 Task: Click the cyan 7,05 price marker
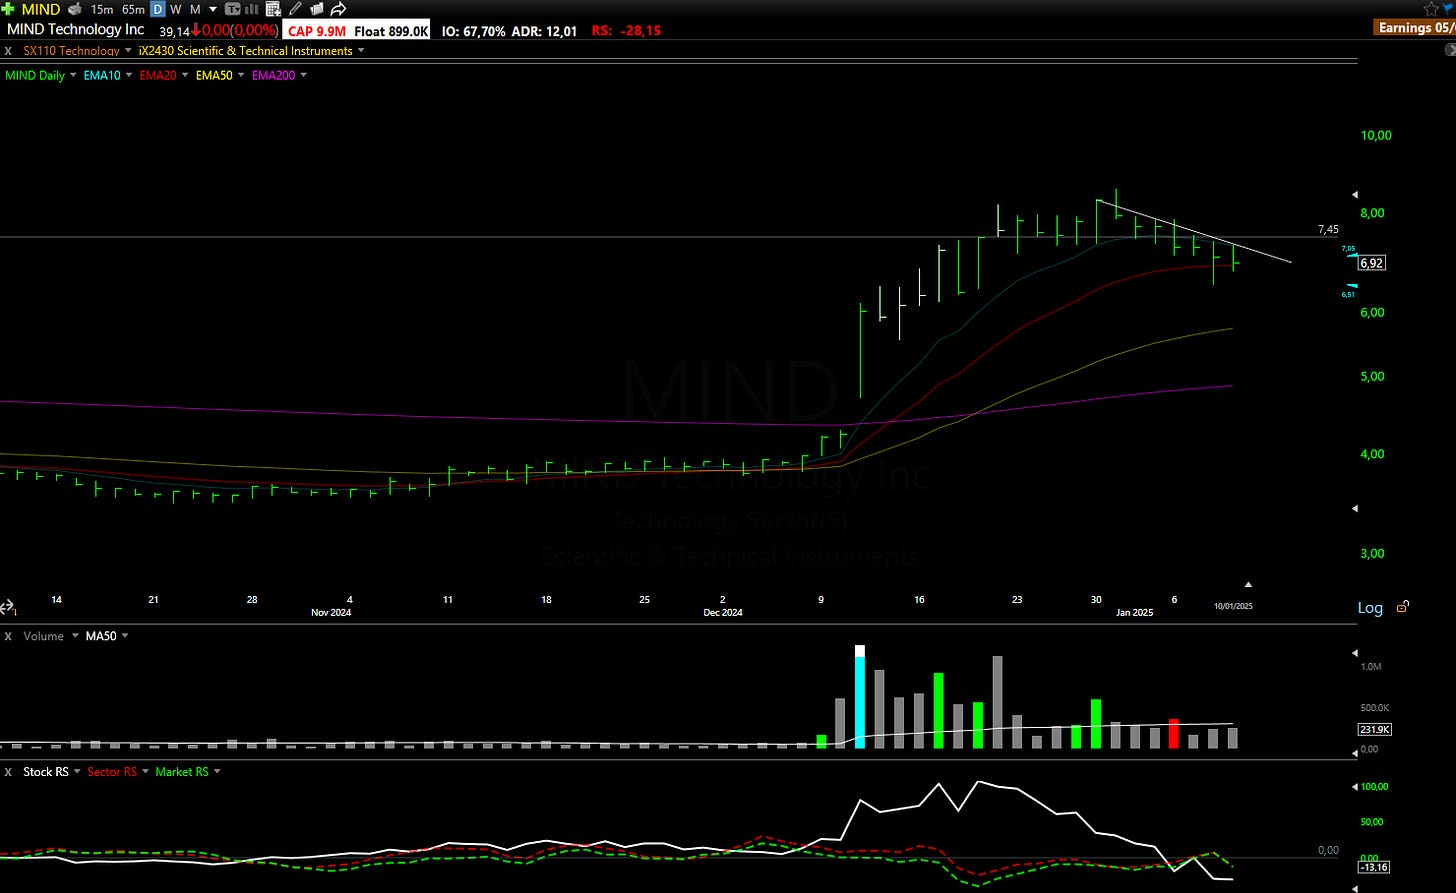click(1348, 249)
